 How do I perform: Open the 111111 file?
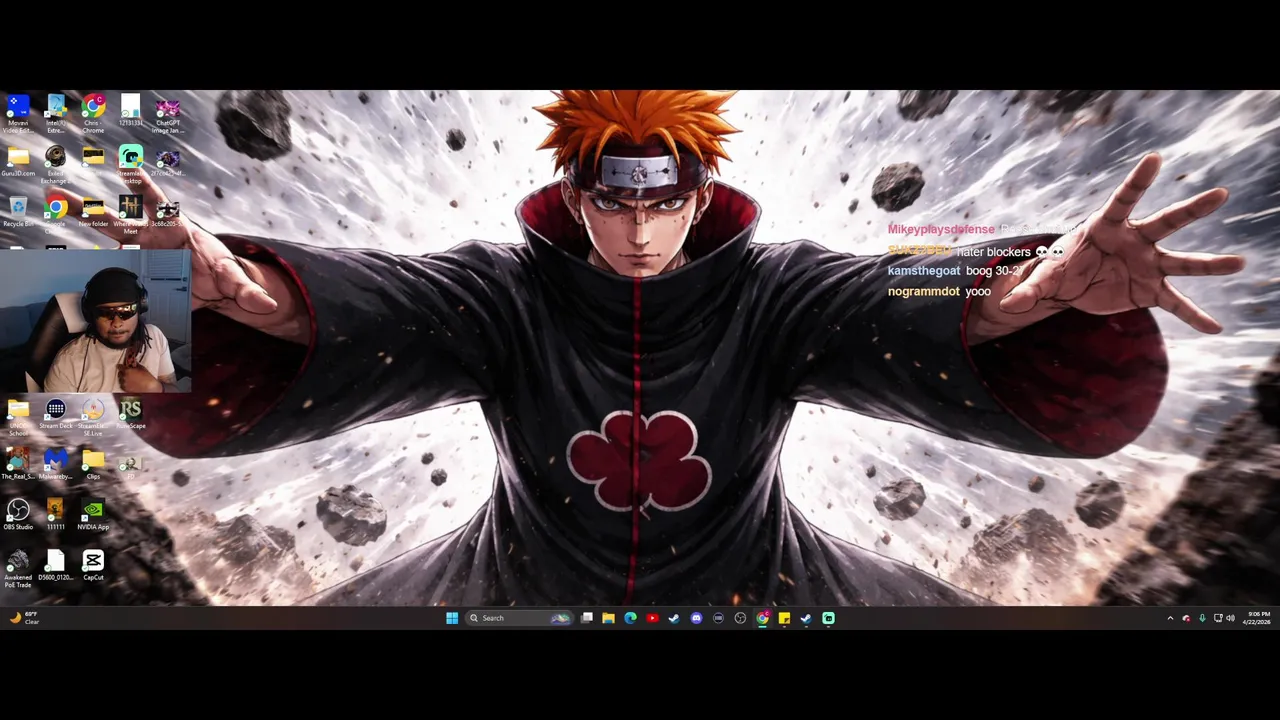55,514
